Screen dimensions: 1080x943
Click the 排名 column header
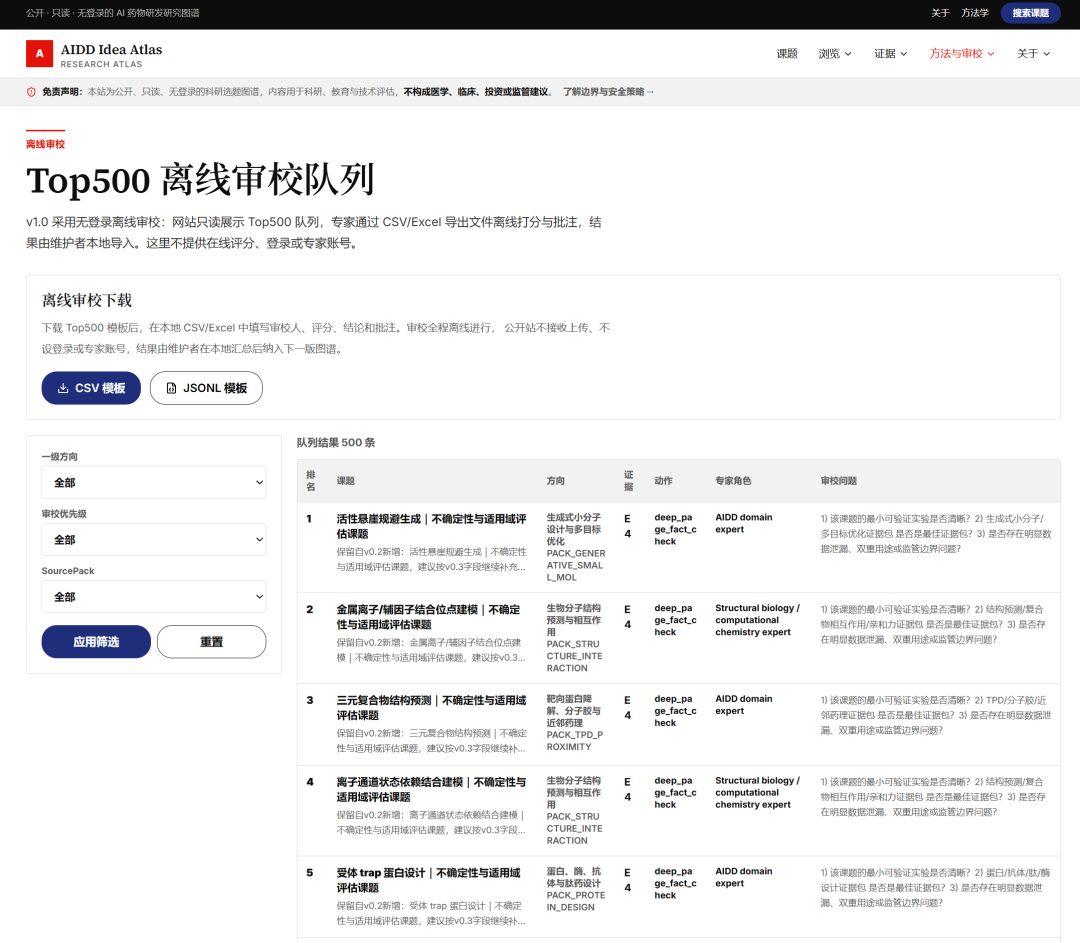tap(311, 481)
